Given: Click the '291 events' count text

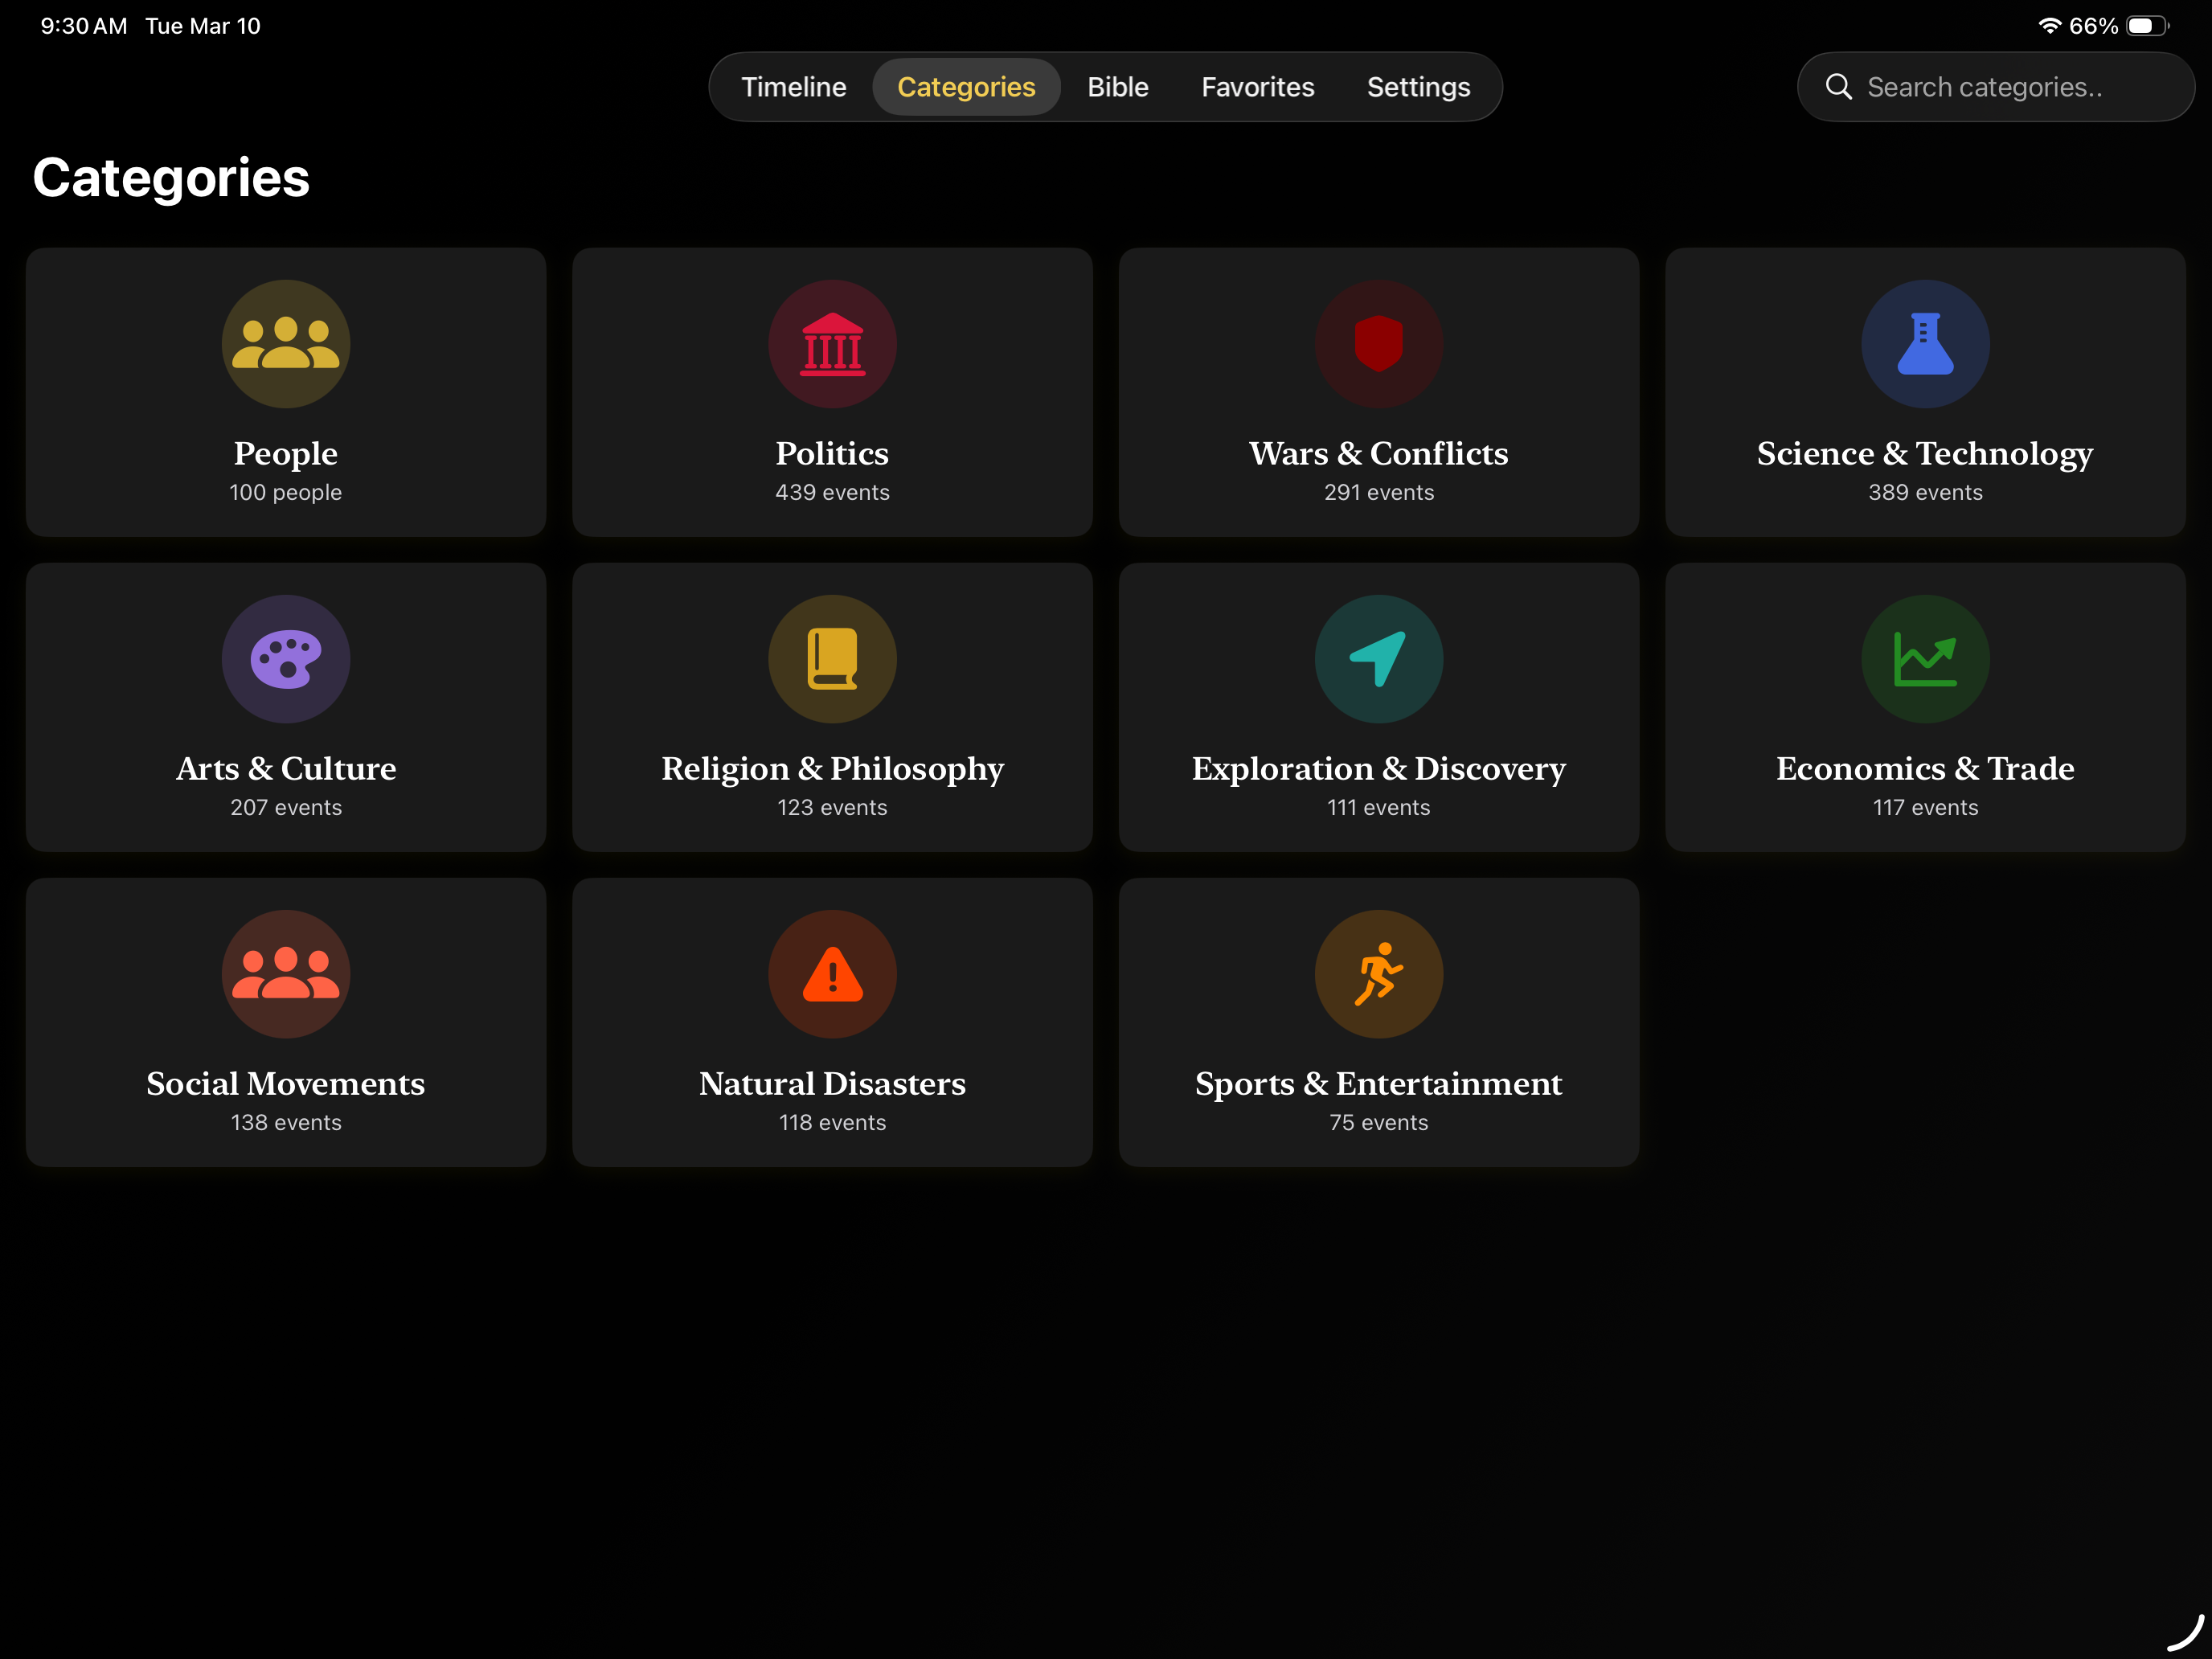Looking at the screenshot, I should tap(1379, 492).
